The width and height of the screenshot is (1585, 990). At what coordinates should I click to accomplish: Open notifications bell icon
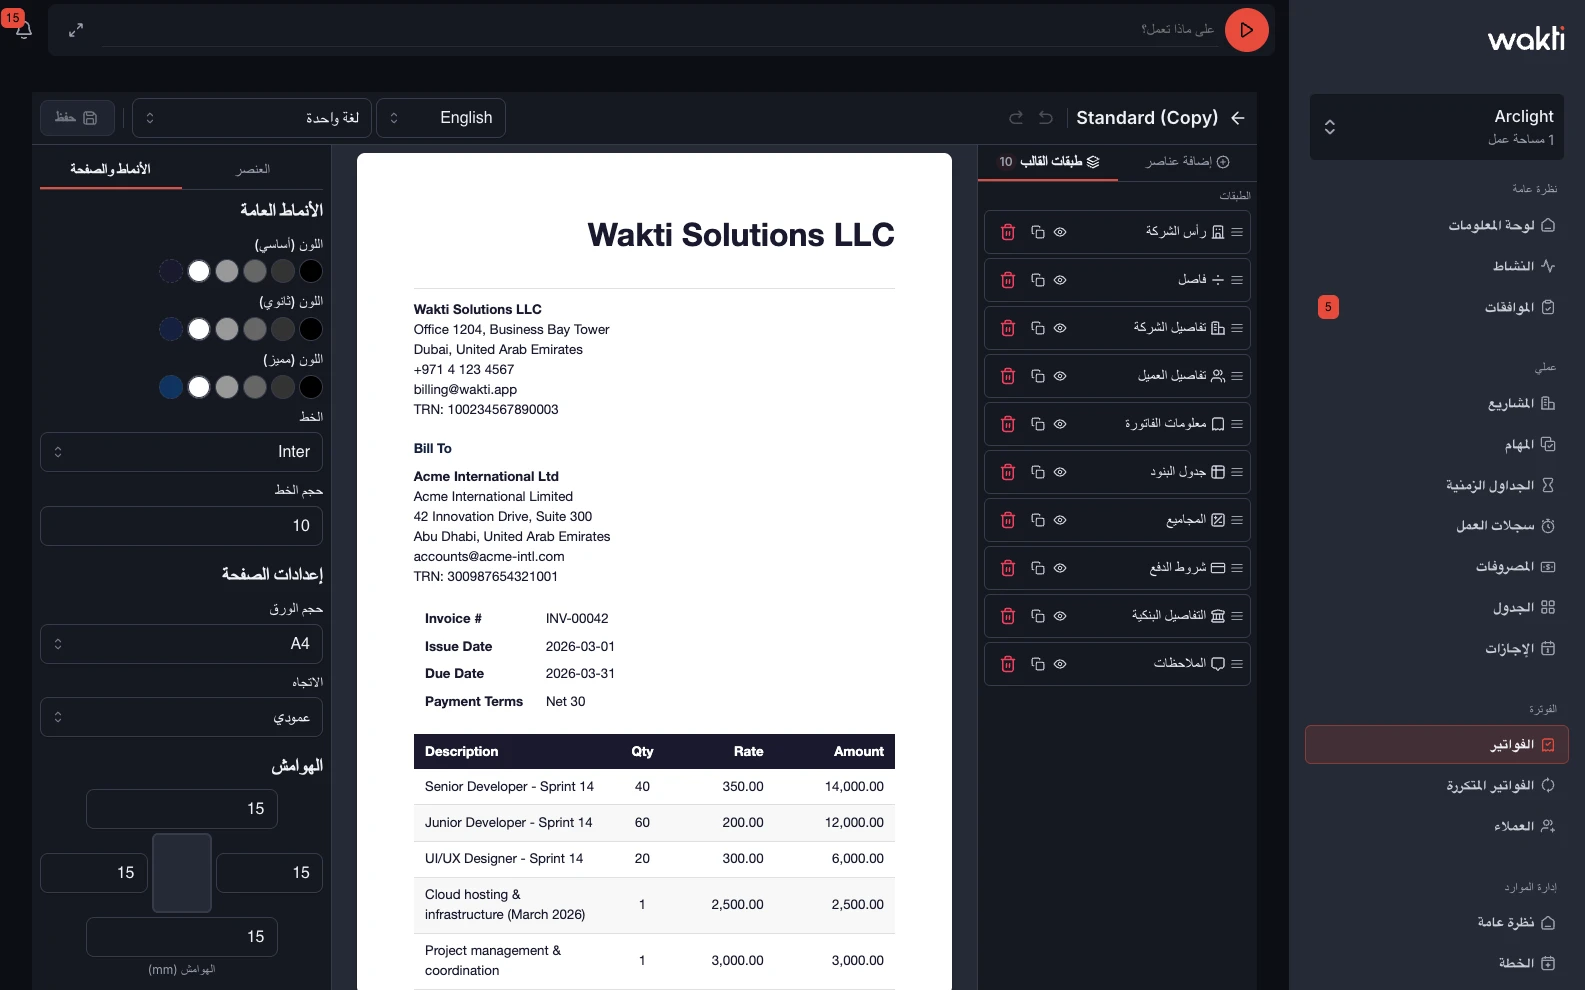click(x=24, y=30)
